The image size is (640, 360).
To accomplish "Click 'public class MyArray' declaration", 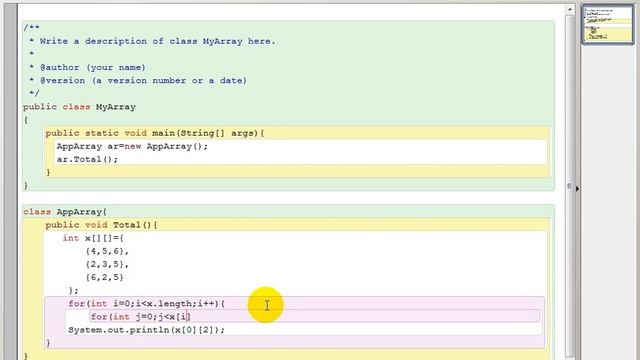I will pyautogui.click(x=79, y=107).
